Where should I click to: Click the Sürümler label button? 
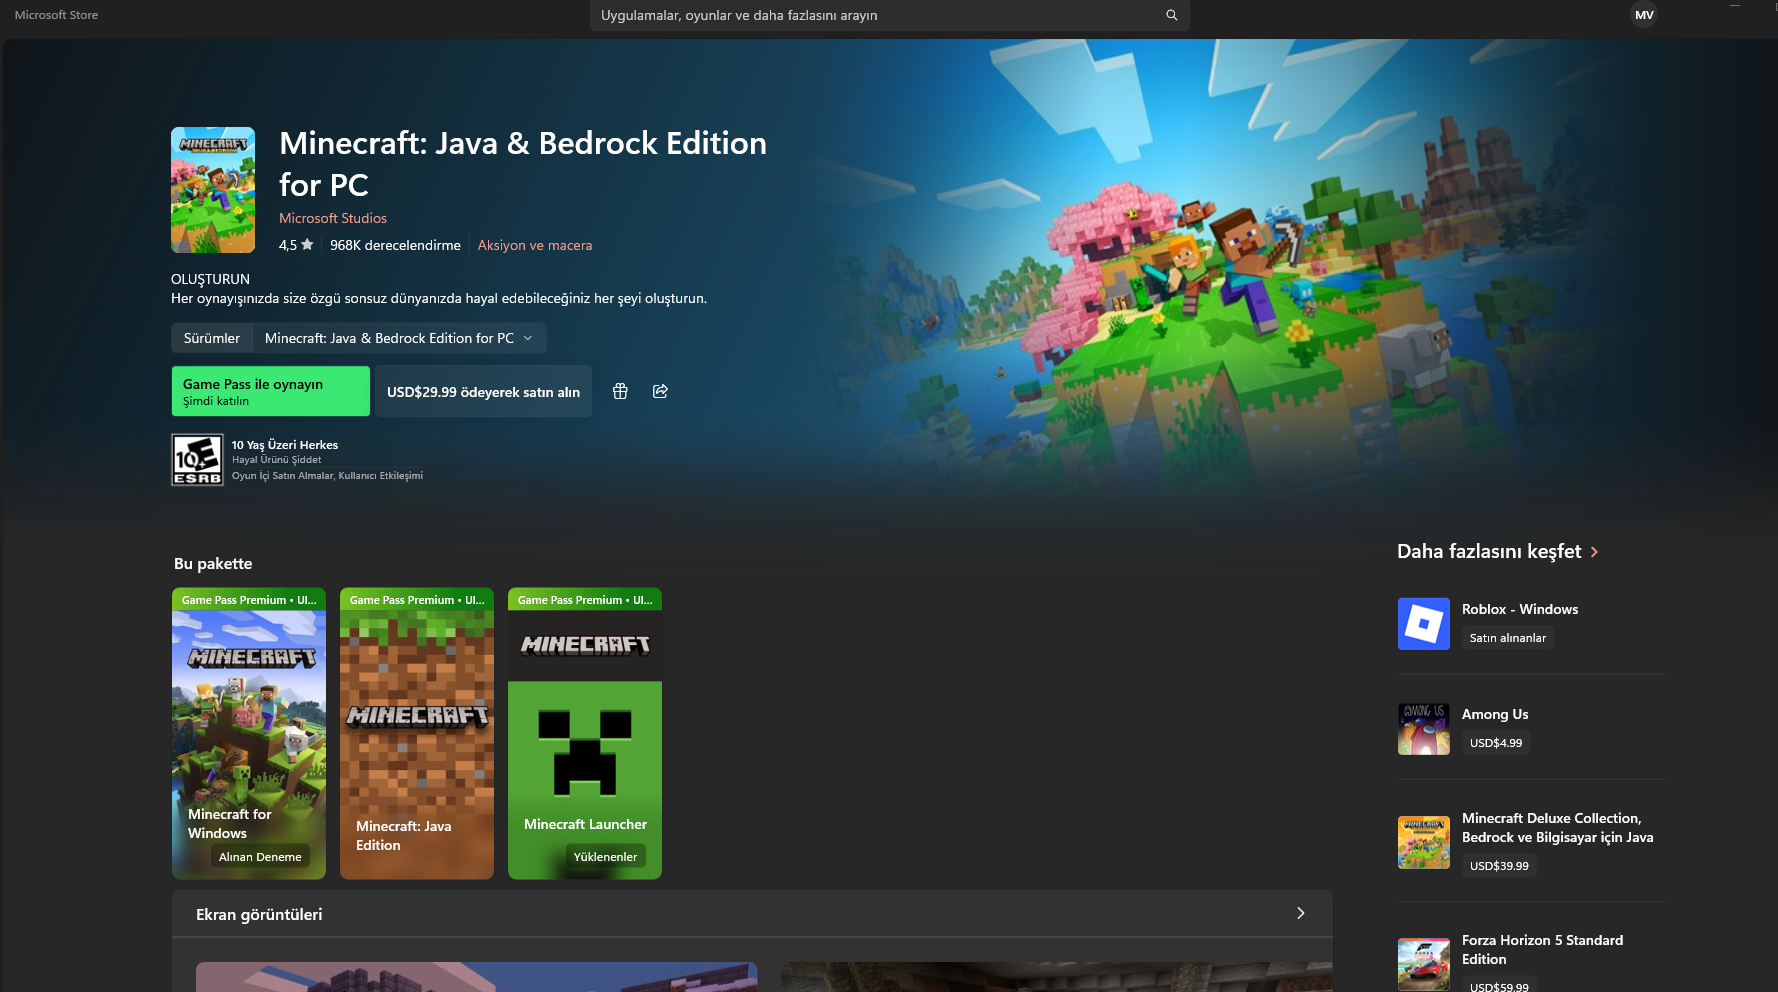click(212, 338)
